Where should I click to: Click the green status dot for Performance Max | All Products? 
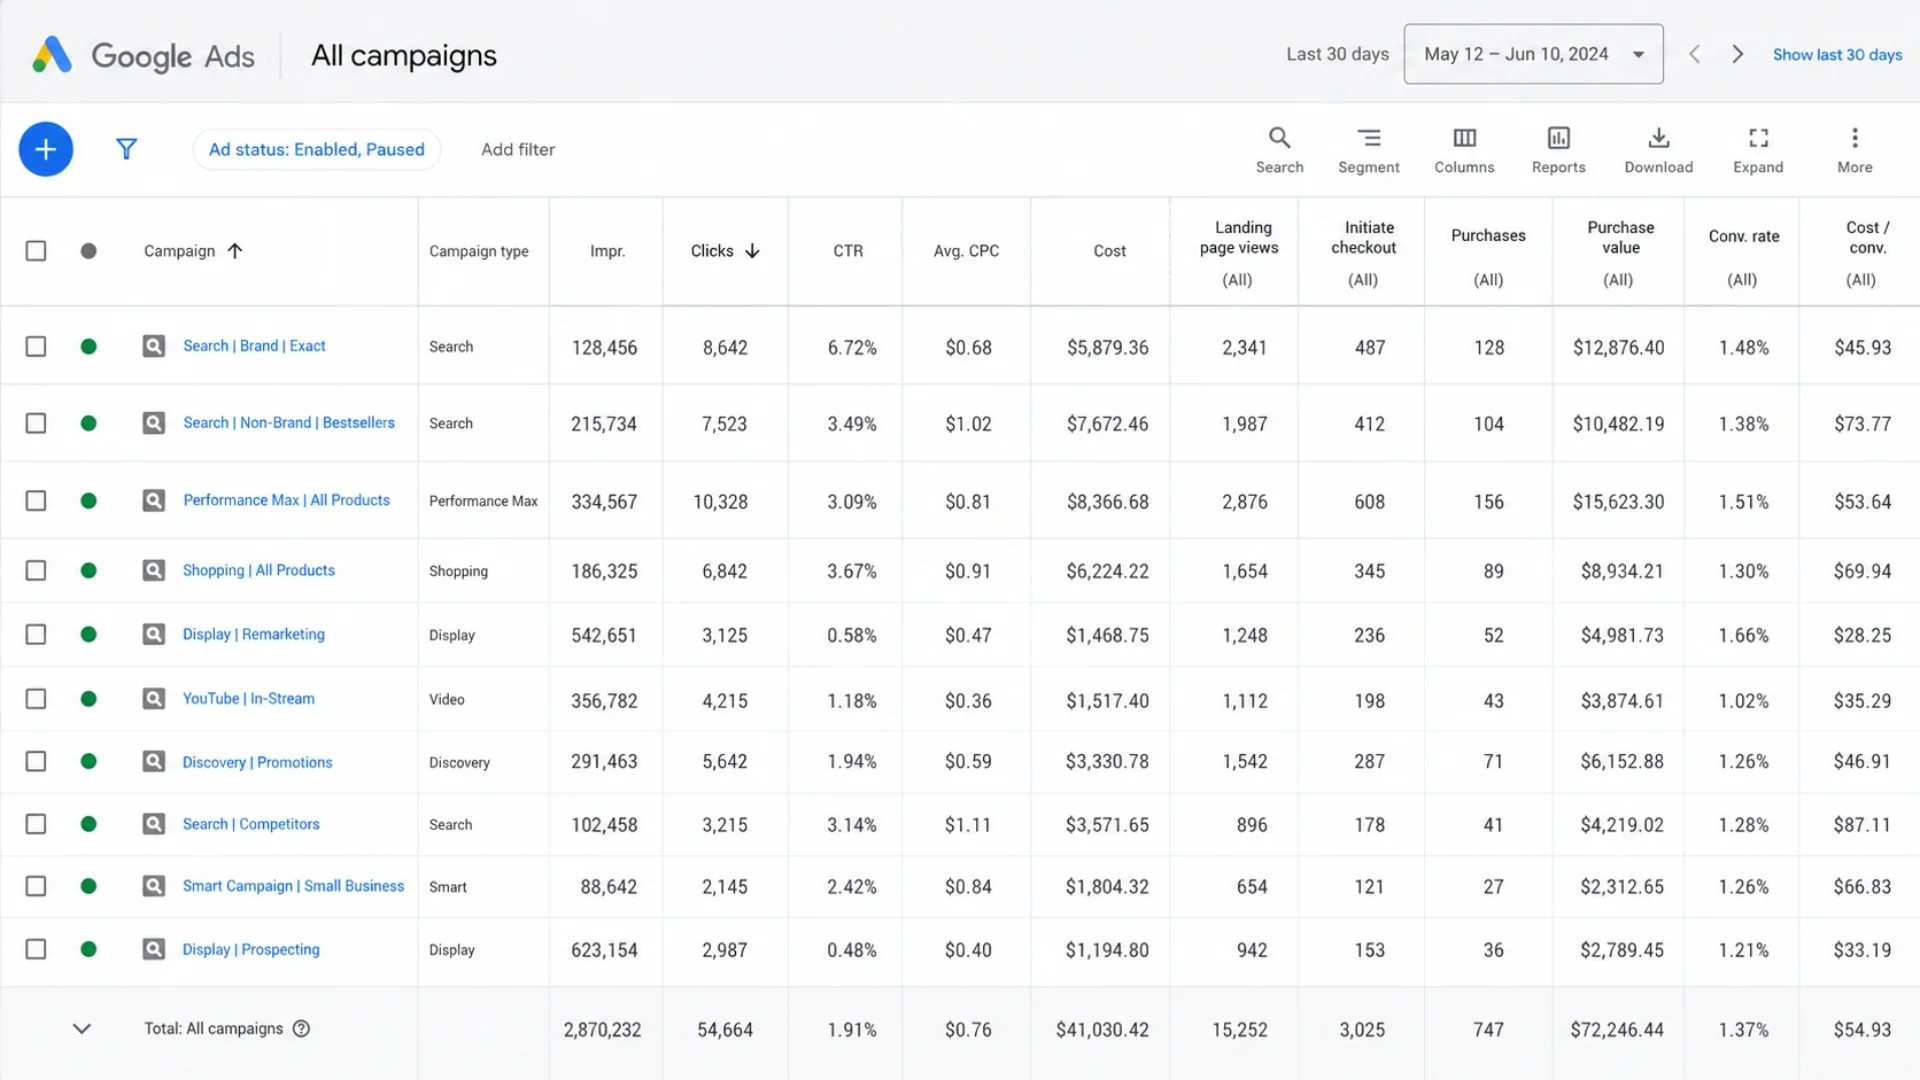[89, 500]
